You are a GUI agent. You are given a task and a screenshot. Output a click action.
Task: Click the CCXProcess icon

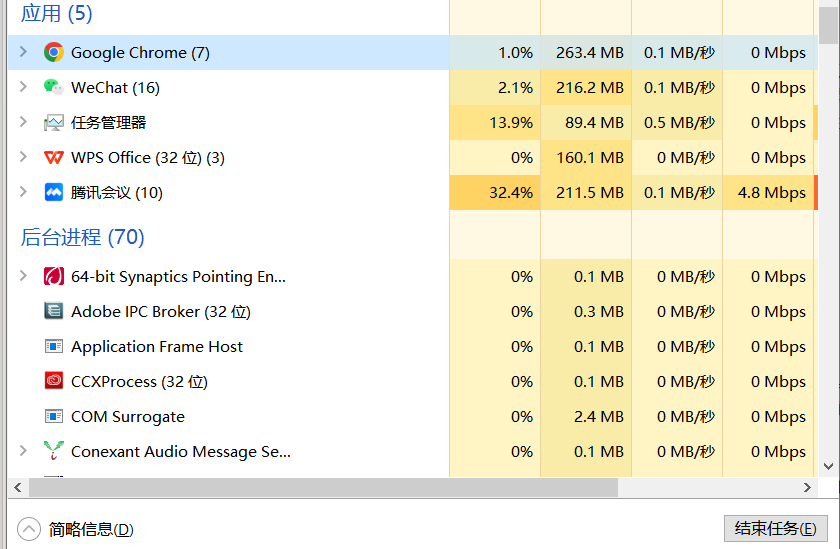tap(54, 382)
